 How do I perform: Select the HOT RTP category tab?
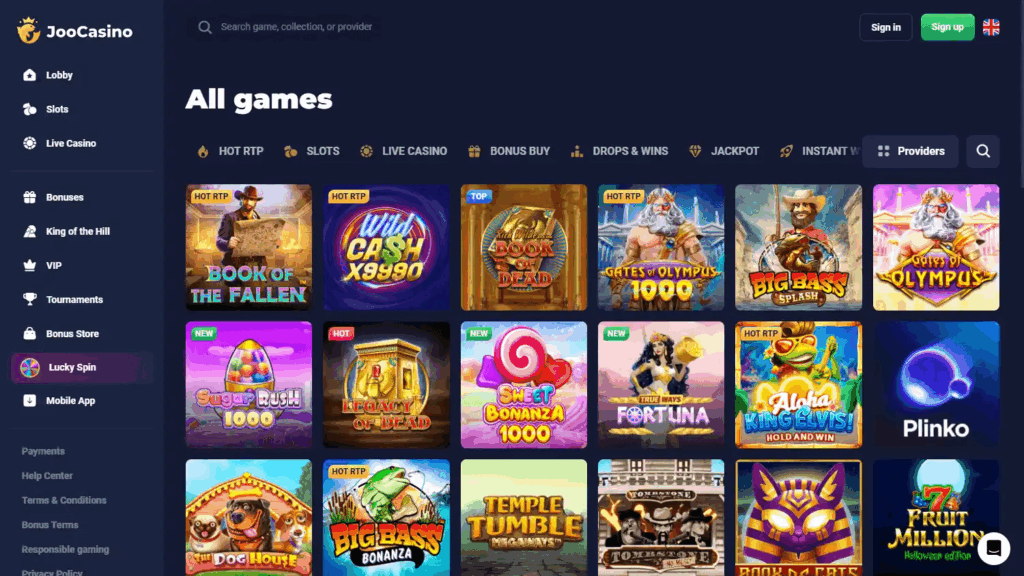(x=231, y=152)
